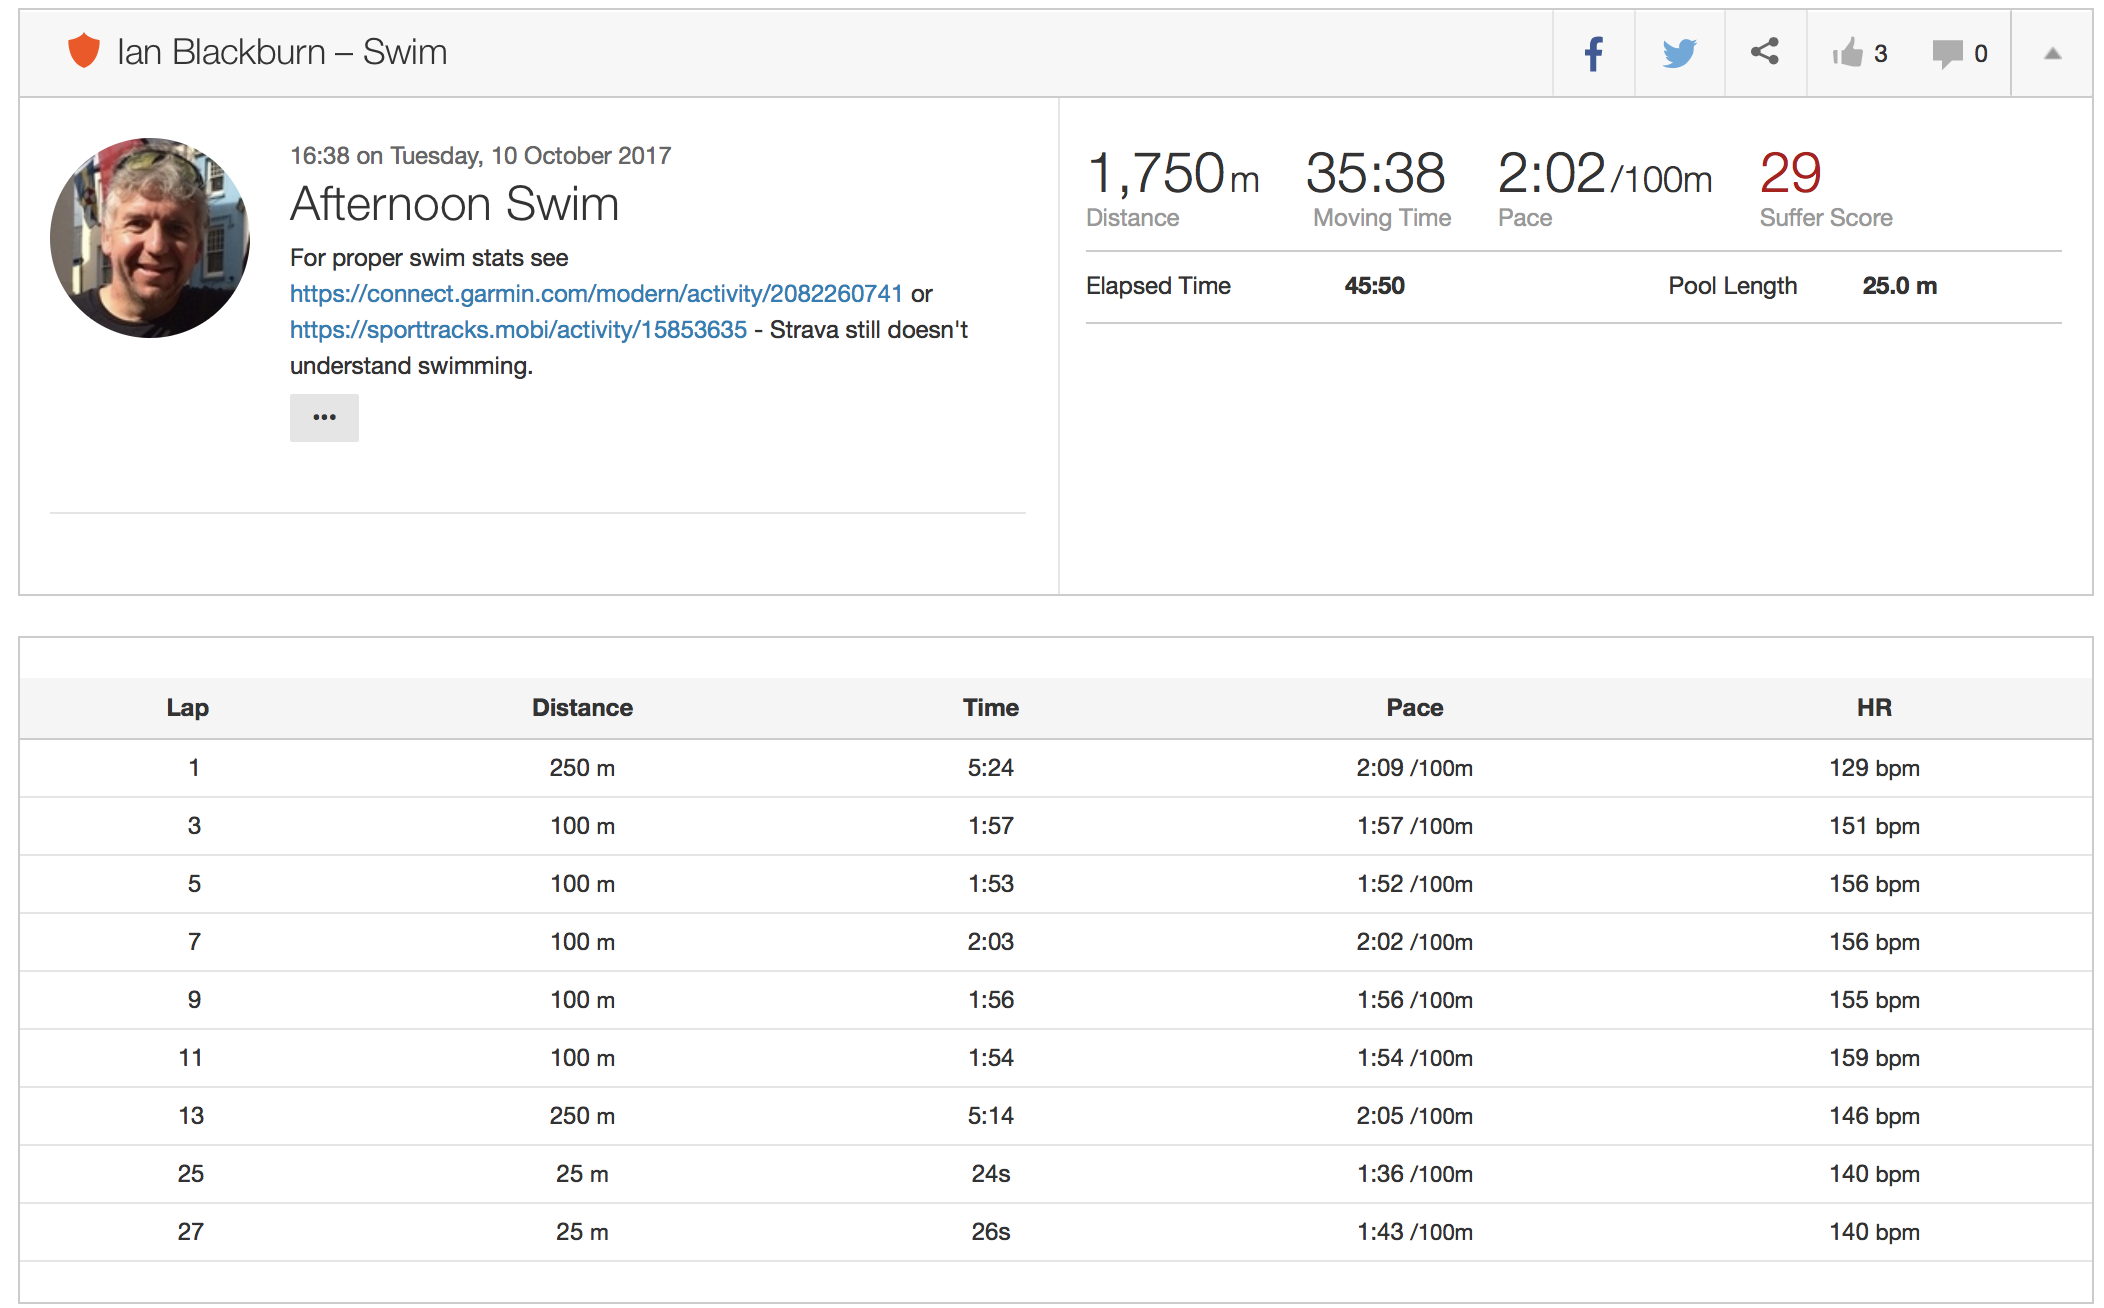Image resolution: width=2104 pixels, height=1308 pixels.
Task: Share activity on Facebook
Action: [1593, 54]
